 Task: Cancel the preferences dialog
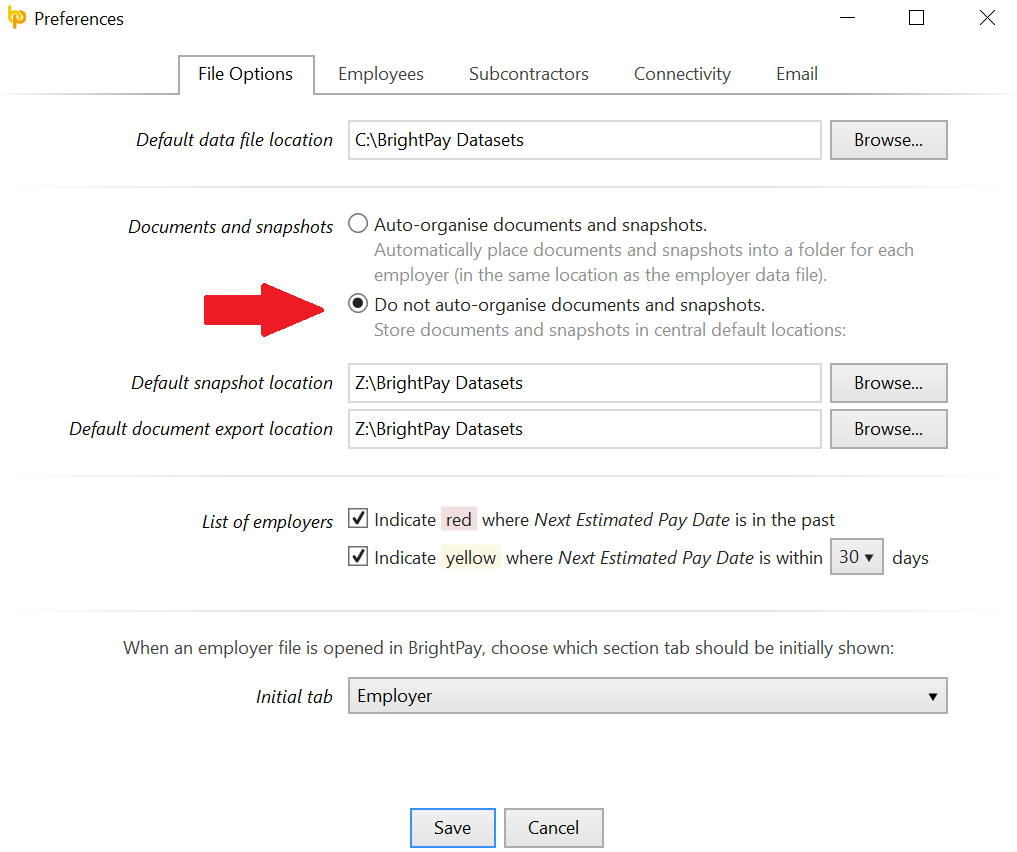553,828
